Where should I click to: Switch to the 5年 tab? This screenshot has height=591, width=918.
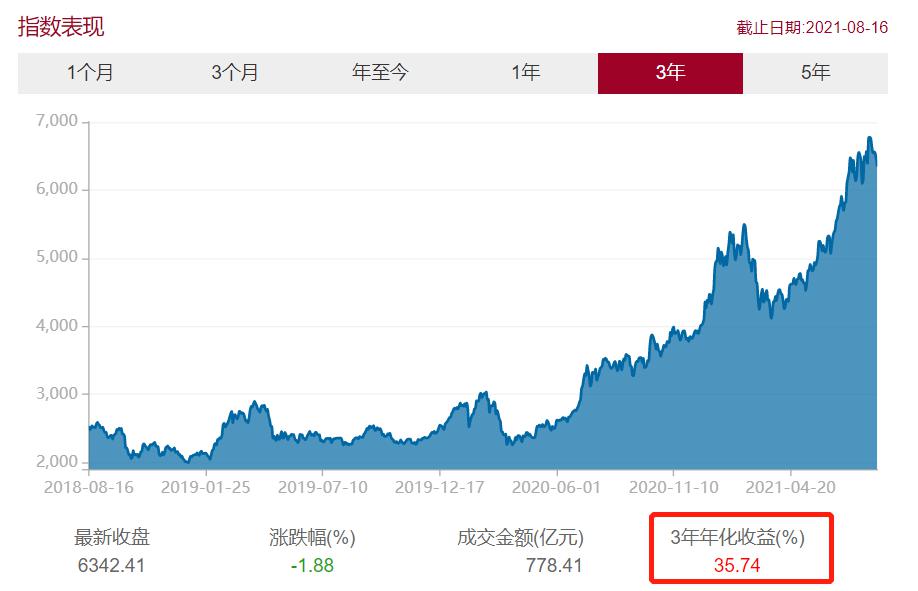coord(815,73)
